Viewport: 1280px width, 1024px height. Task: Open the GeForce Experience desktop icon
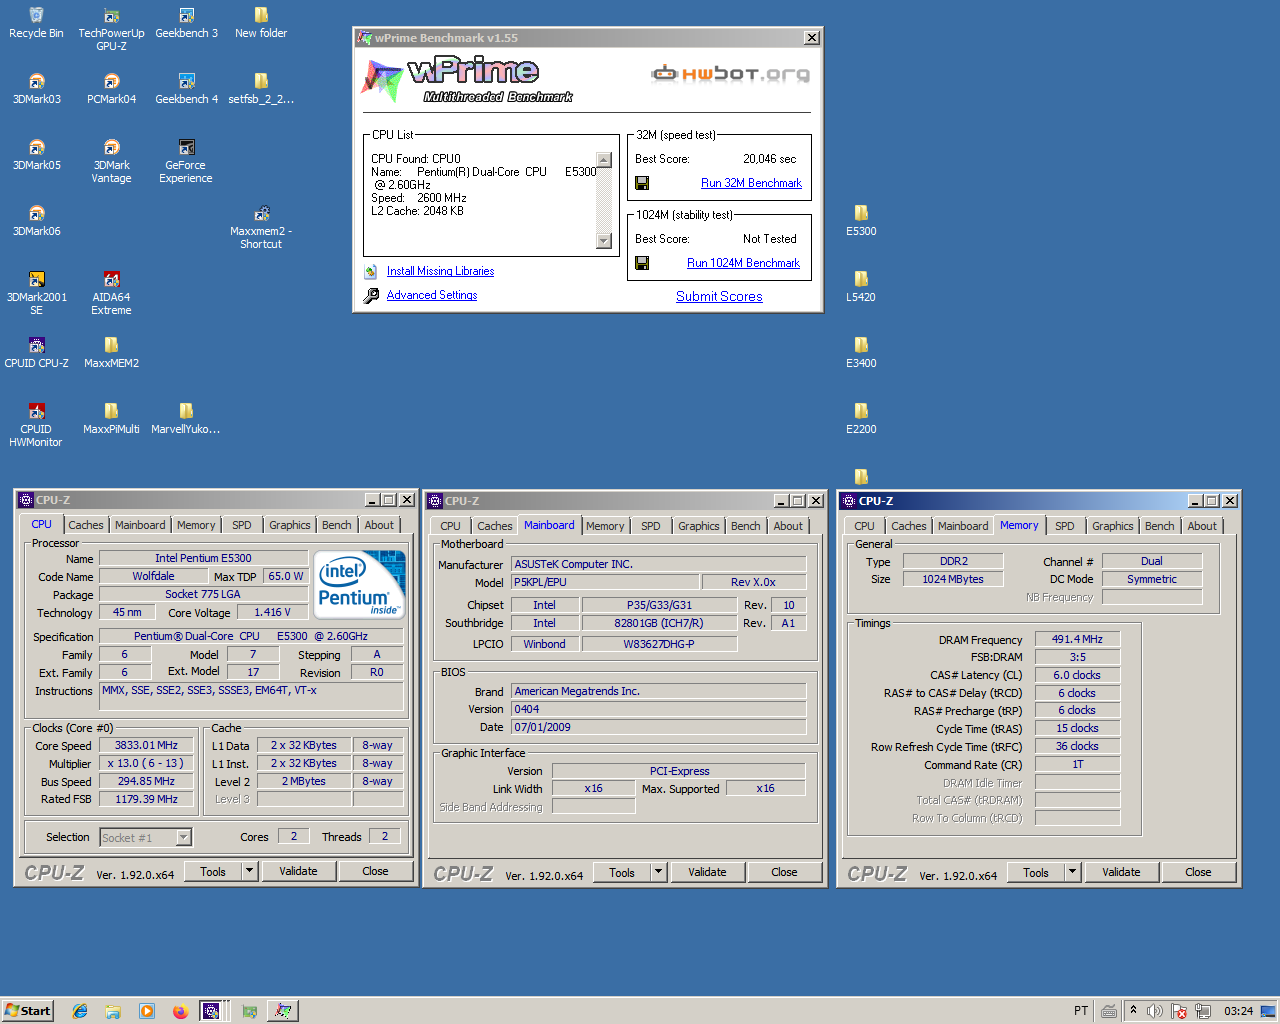pyautogui.click(x=186, y=161)
